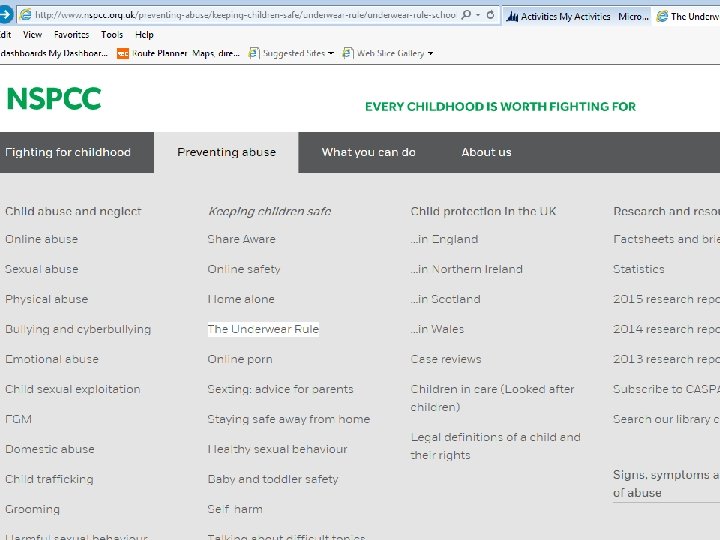The width and height of the screenshot is (720, 540).
Task: Open Statistics link
Action: click(x=639, y=269)
